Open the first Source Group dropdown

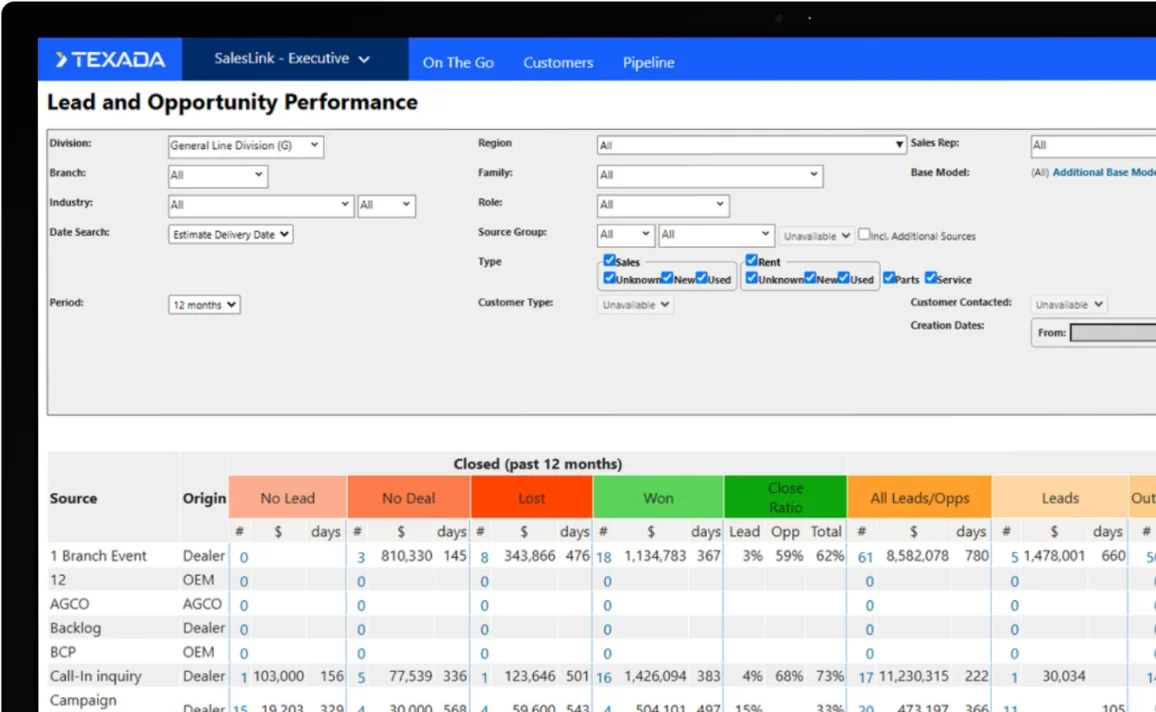point(625,234)
